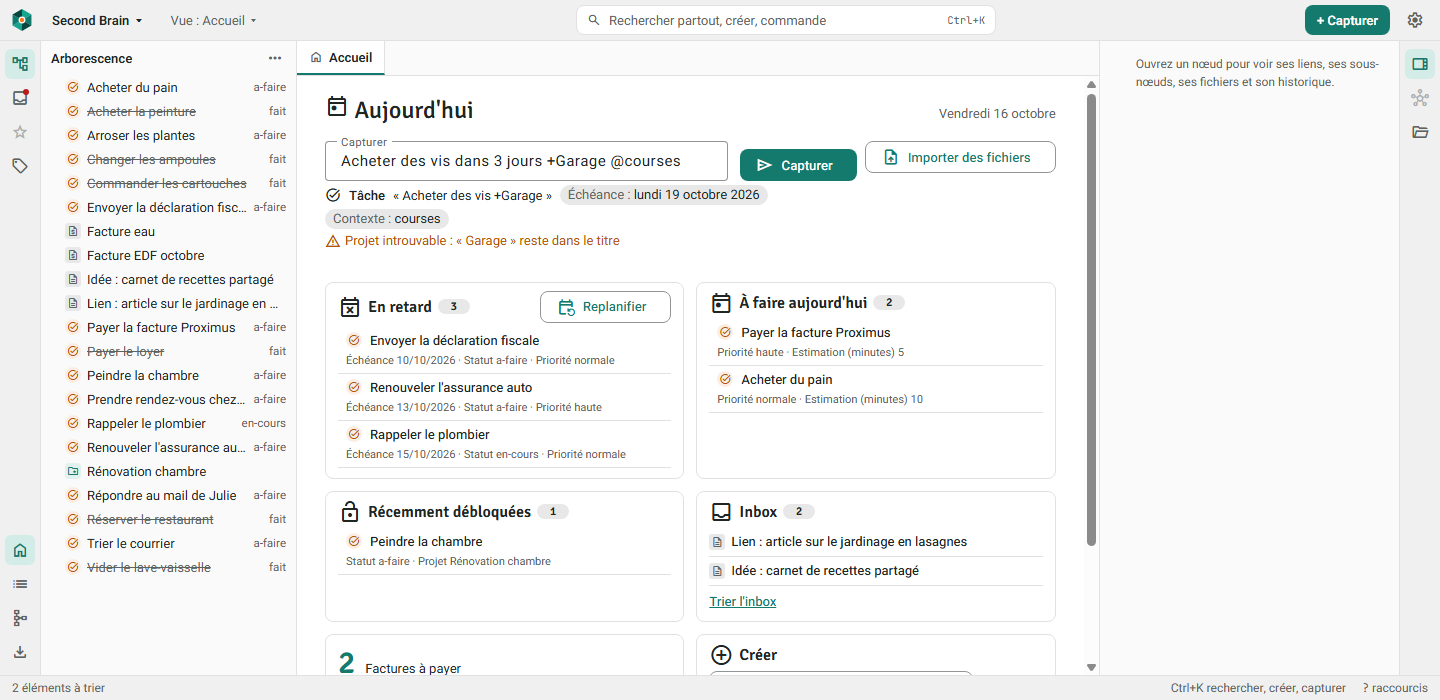Toggle check for Arroser les plantes in tree
The width and height of the screenshot is (1440, 700).
point(73,135)
